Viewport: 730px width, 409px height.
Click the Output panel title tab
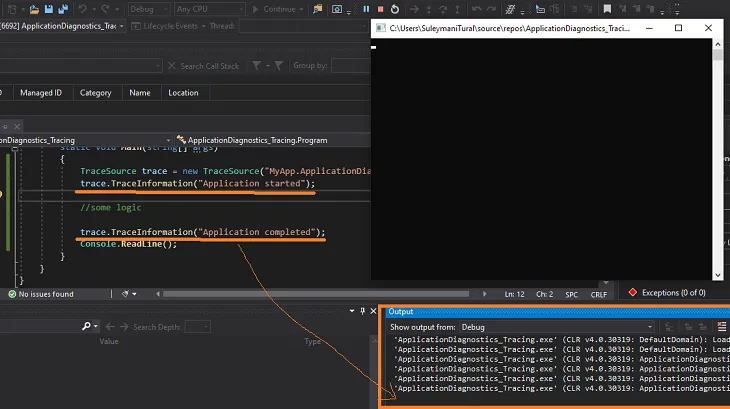tap(401, 312)
